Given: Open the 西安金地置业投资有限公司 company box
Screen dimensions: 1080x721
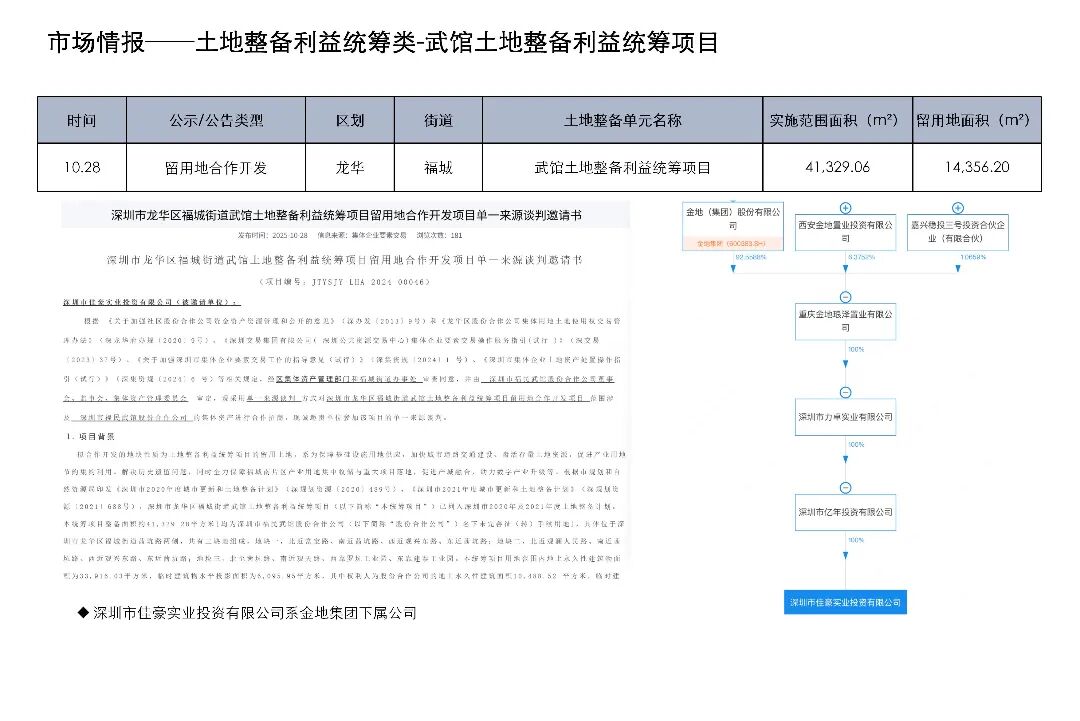Looking at the screenshot, I should click(x=845, y=232).
